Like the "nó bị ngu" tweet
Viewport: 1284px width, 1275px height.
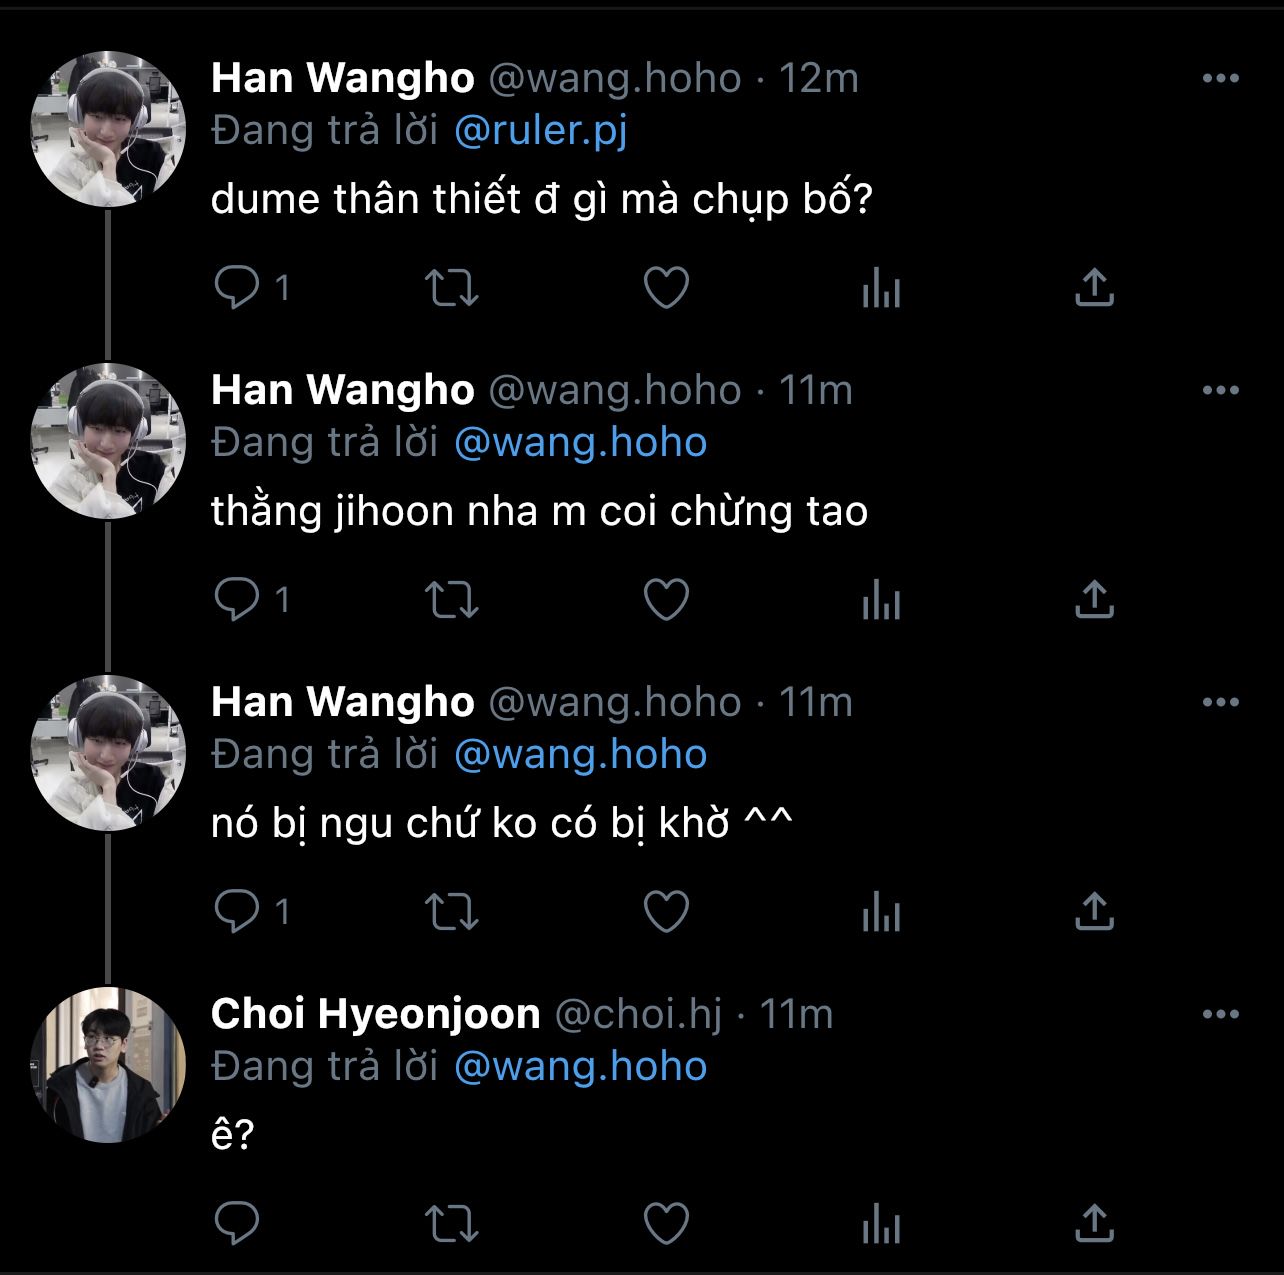click(666, 912)
